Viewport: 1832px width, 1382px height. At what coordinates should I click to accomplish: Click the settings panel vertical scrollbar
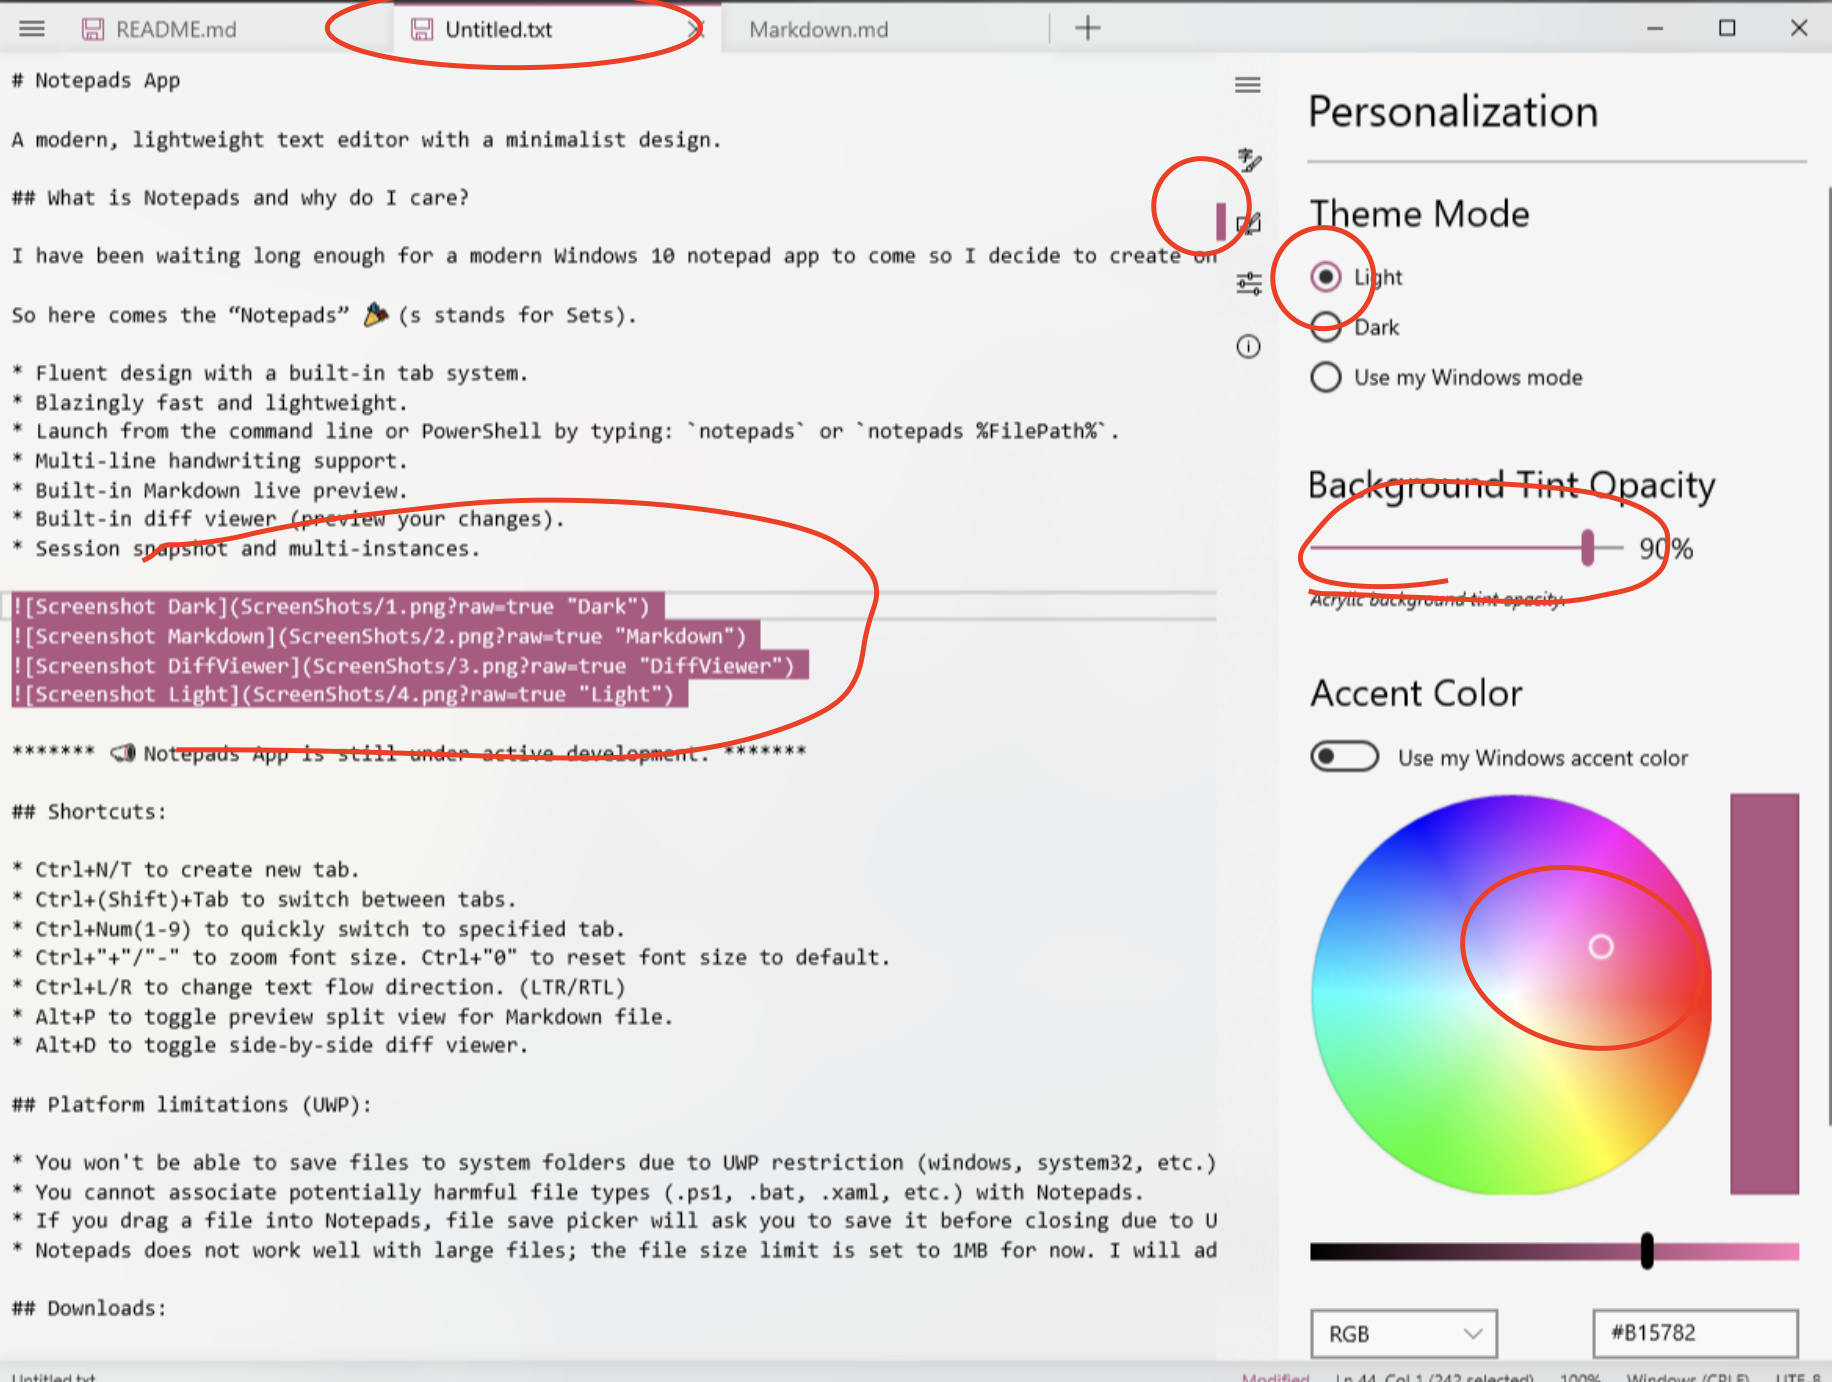coord(1828,655)
